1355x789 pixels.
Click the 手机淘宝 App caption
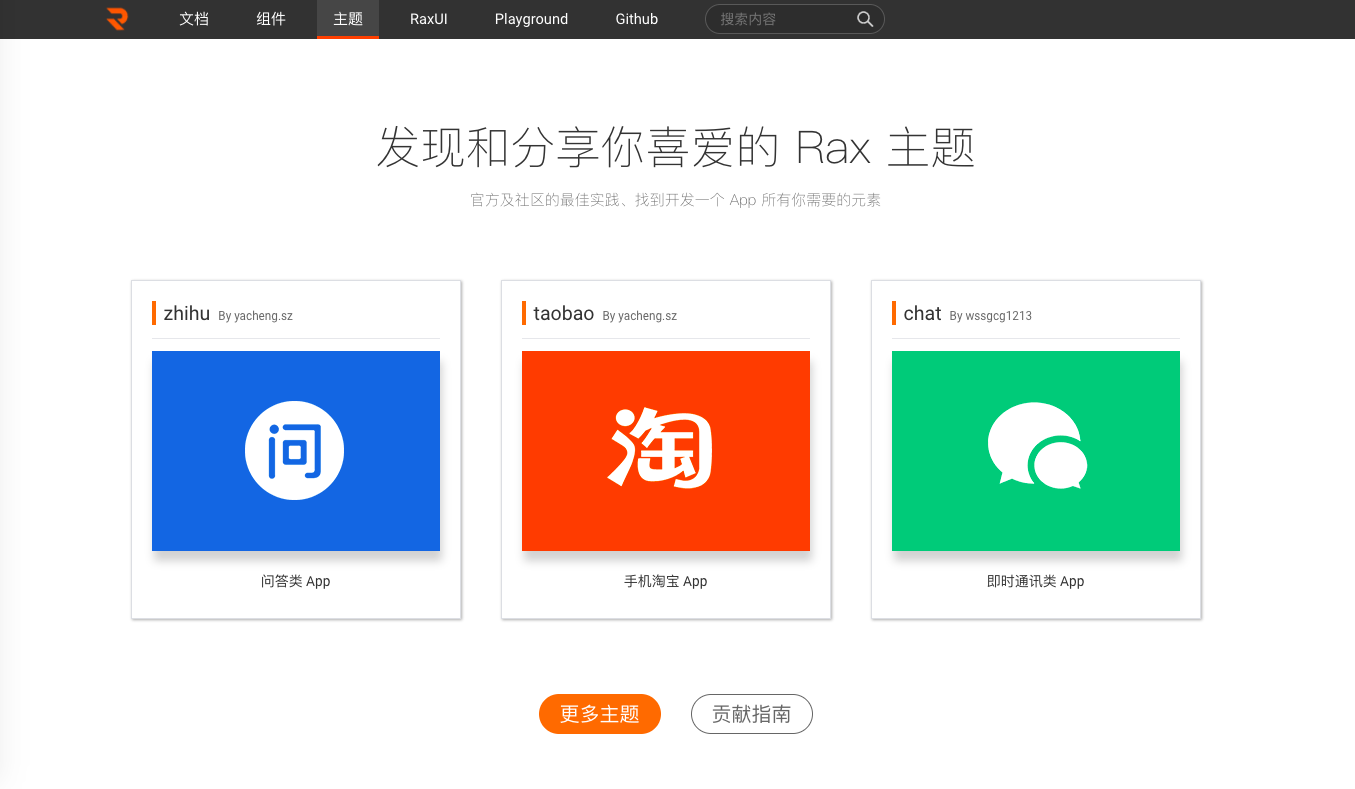tap(666, 581)
